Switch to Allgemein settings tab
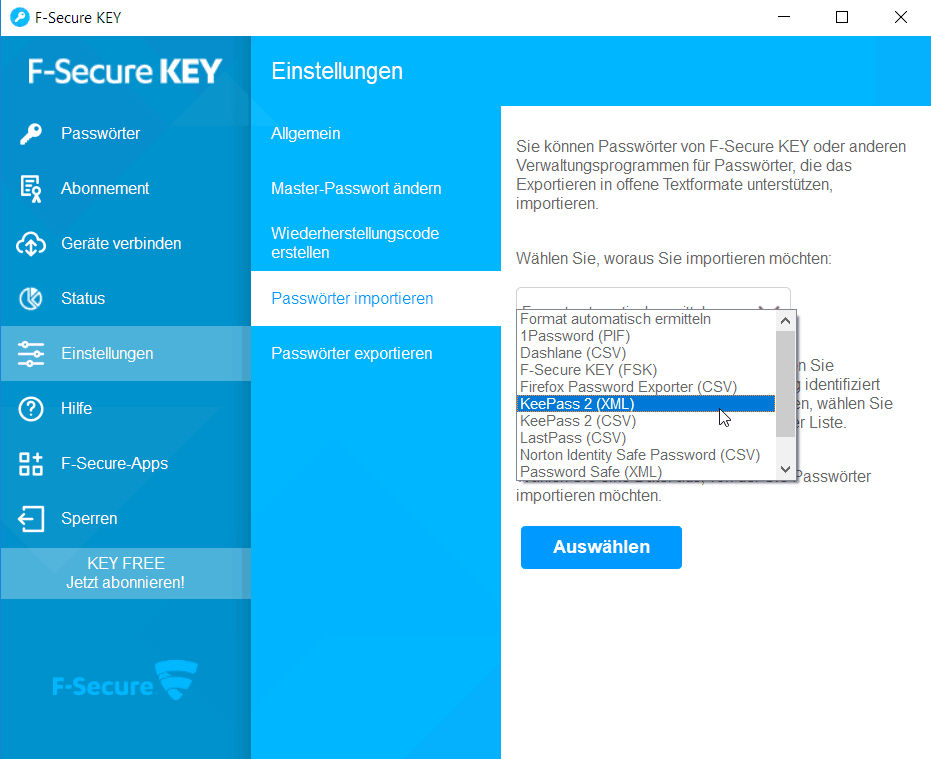 point(376,134)
